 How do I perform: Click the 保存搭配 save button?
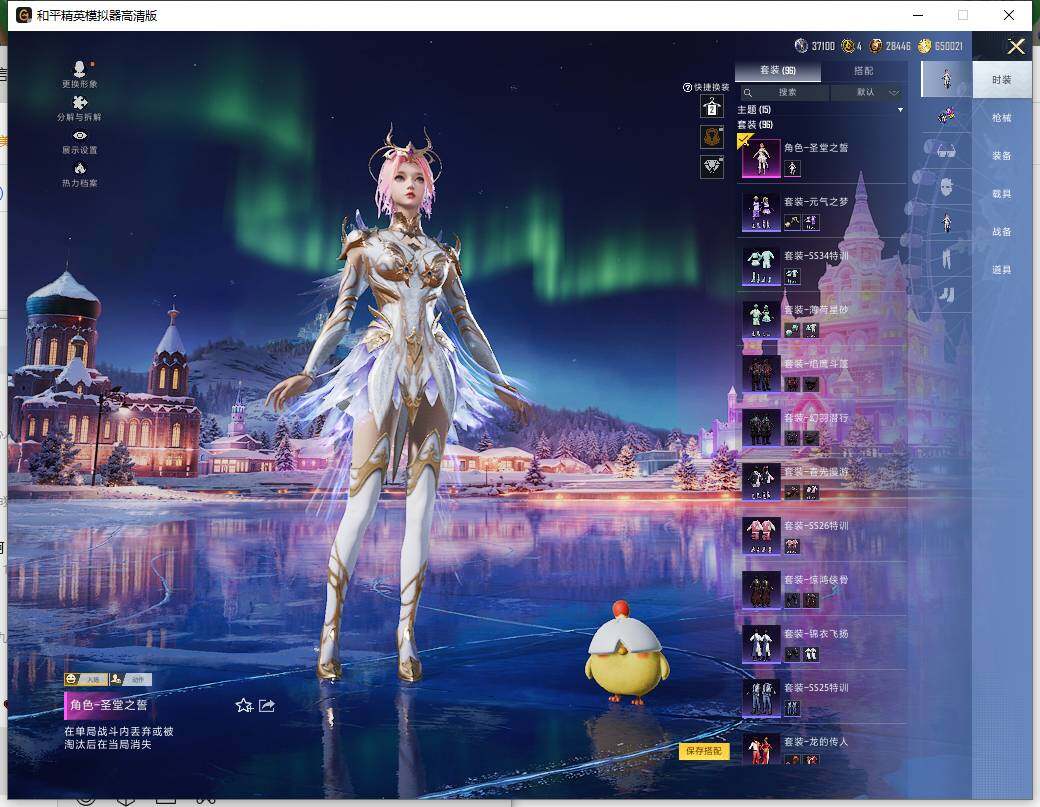point(704,751)
